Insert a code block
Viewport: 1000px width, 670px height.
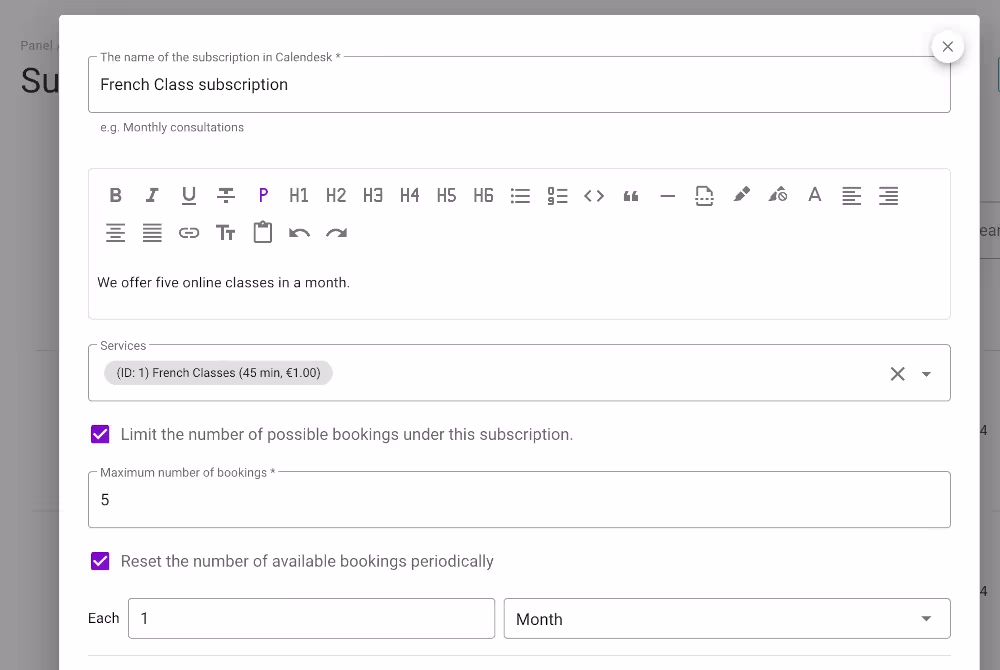(594, 195)
